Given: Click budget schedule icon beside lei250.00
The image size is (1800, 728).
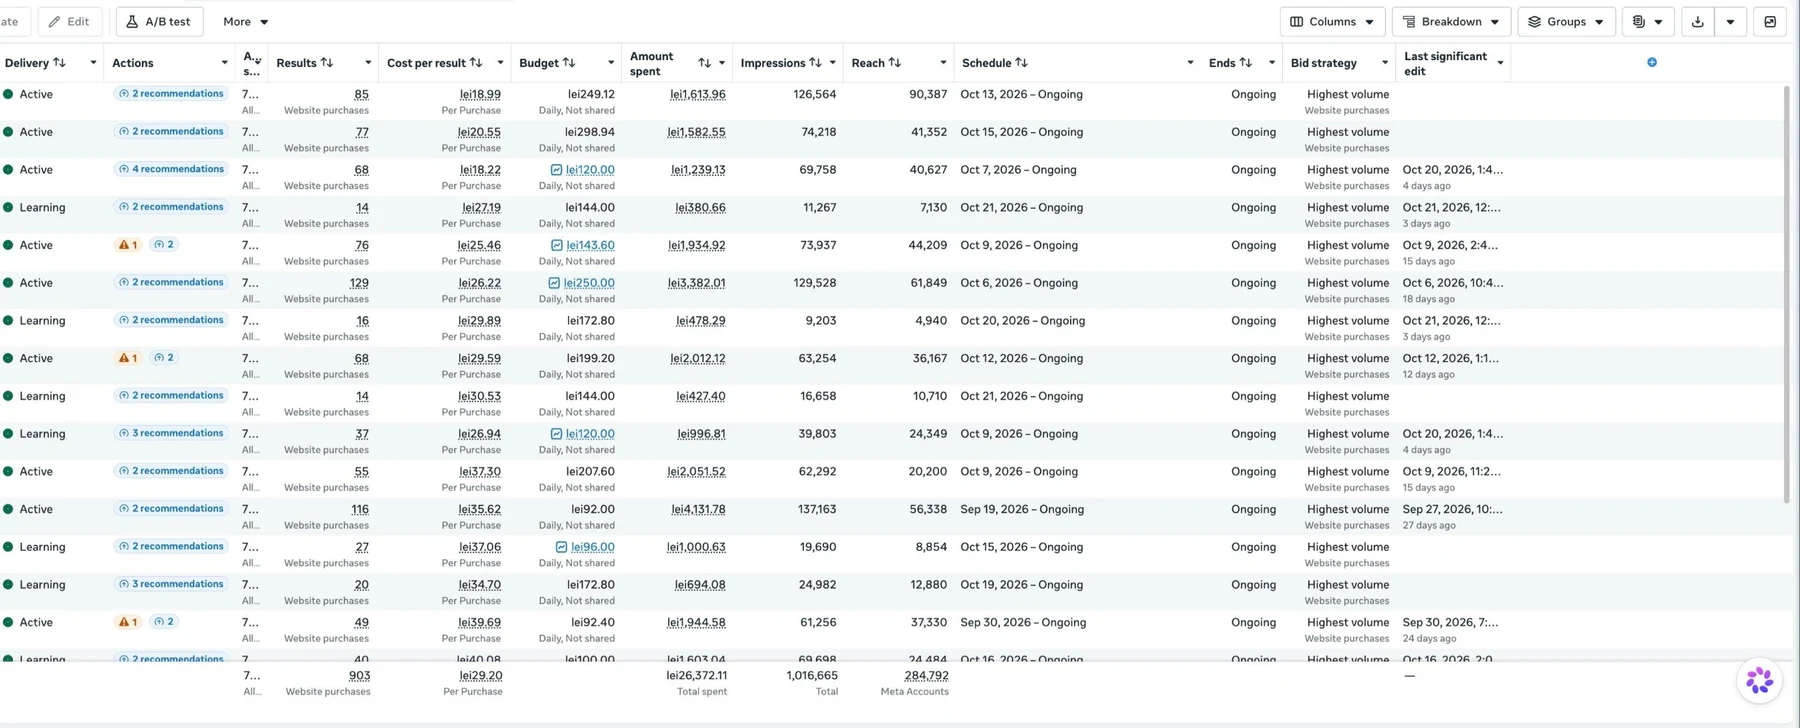Looking at the screenshot, I should coord(554,283).
